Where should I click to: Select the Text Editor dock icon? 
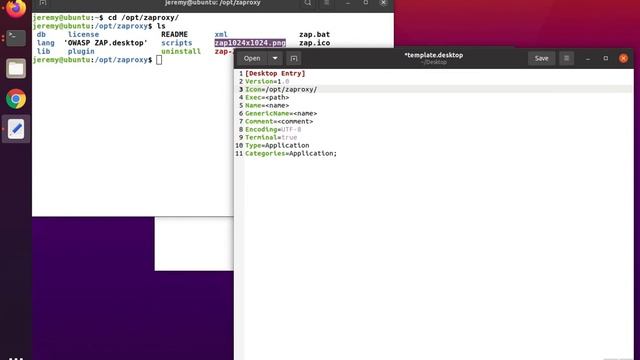pyautogui.click(x=16, y=129)
